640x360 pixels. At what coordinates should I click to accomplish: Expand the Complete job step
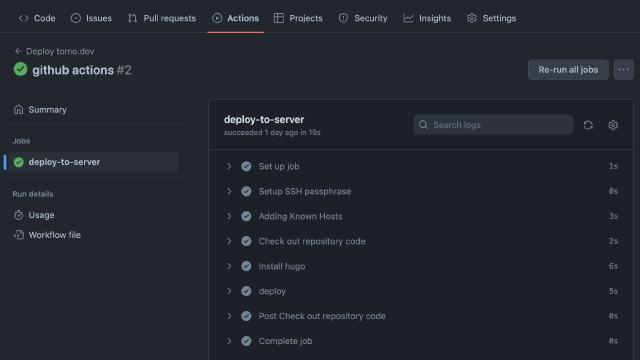(x=229, y=341)
